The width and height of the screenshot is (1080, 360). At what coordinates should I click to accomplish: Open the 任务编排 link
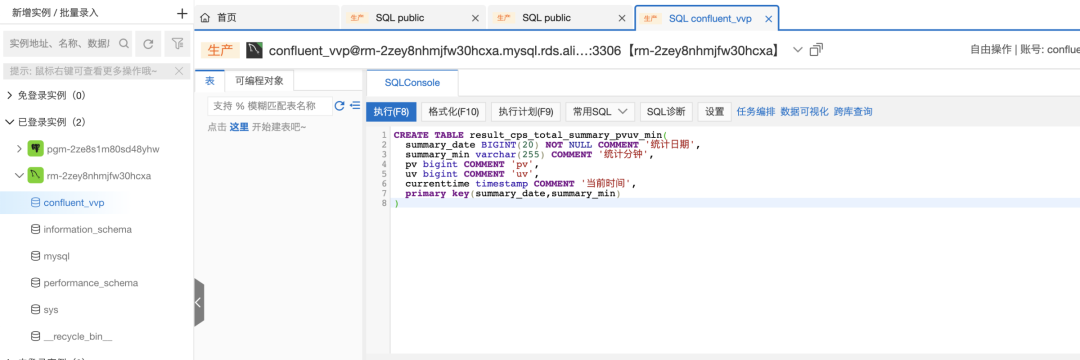[x=756, y=112]
